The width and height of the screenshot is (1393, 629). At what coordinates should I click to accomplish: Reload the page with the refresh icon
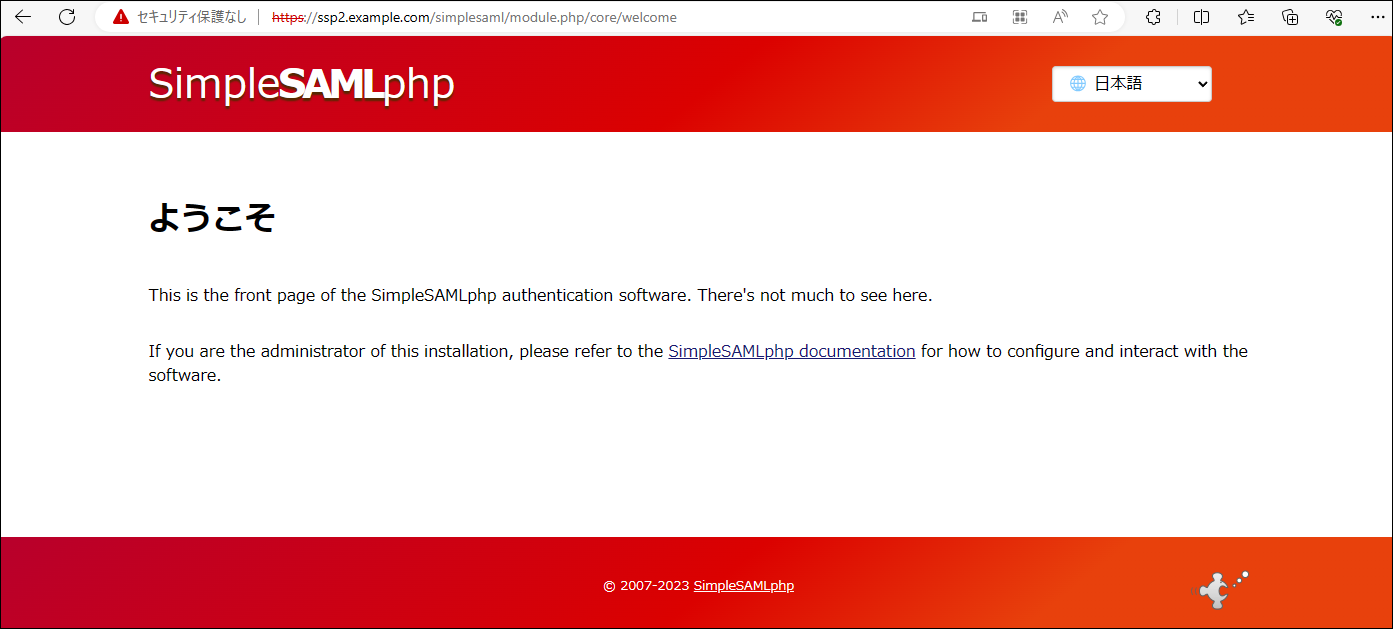point(67,17)
